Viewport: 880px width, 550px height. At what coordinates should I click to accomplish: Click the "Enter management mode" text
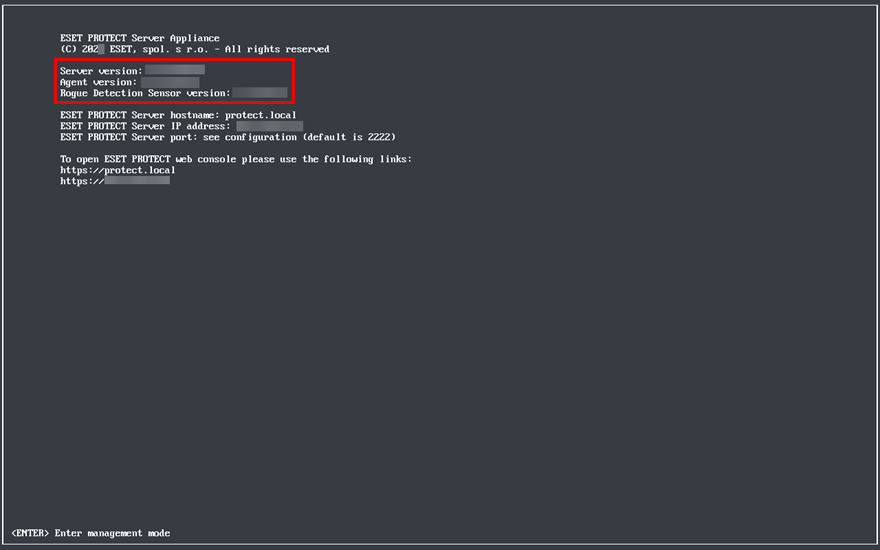(112, 533)
